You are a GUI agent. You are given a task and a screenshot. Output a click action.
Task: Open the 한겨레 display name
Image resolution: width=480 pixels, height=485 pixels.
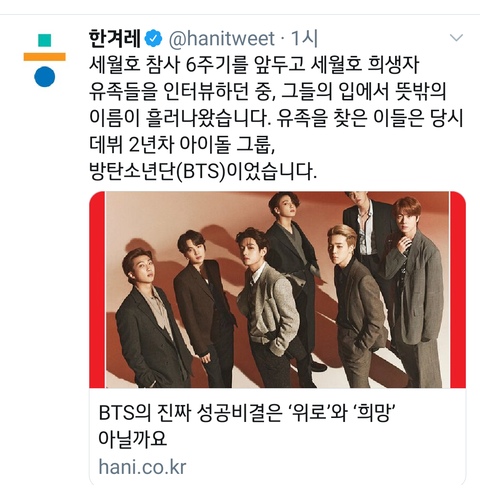click(115, 38)
